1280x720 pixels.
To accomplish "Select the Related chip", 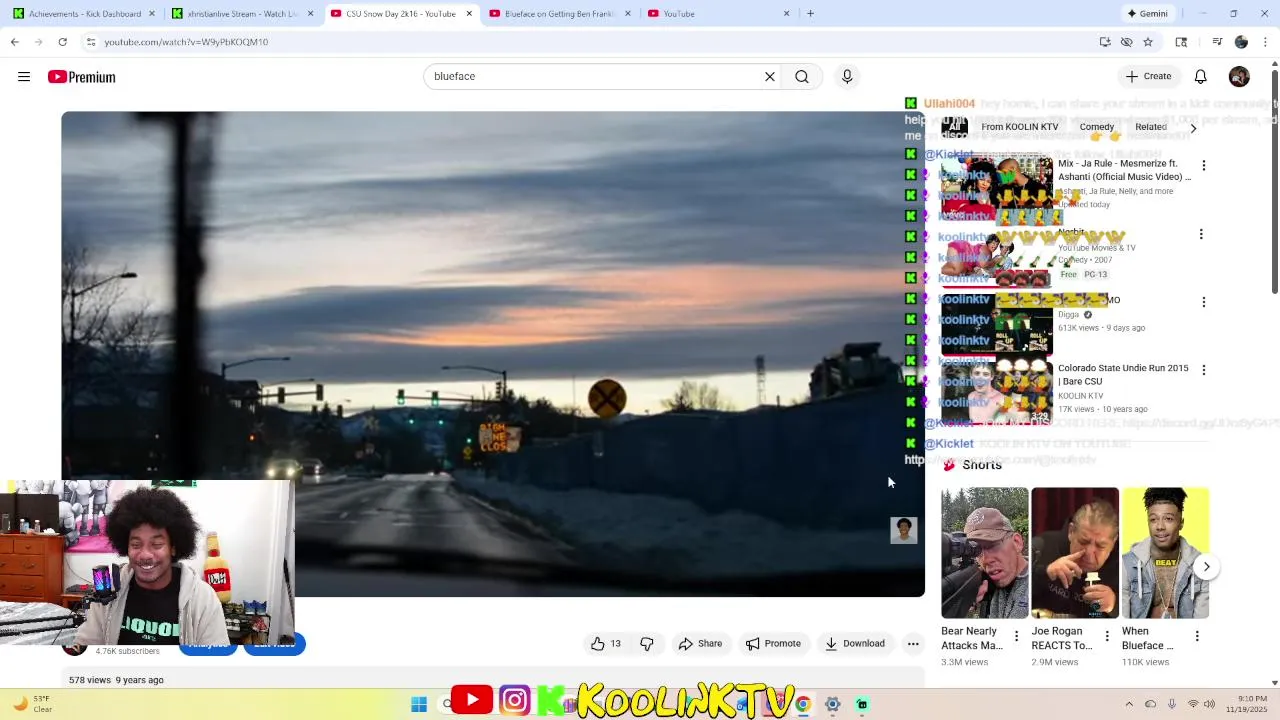I will [x=1150, y=127].
